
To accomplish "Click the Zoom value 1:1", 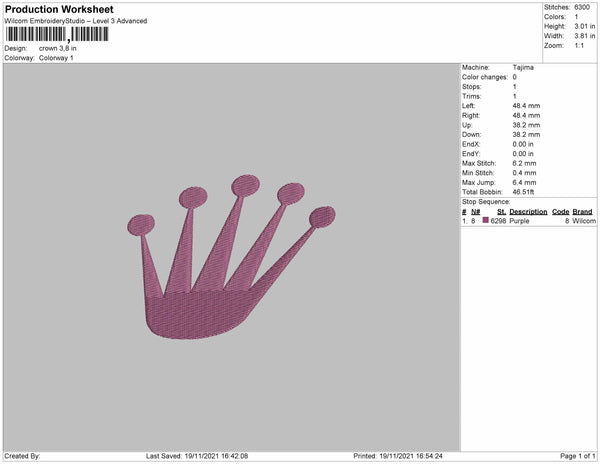I will 579,46.
